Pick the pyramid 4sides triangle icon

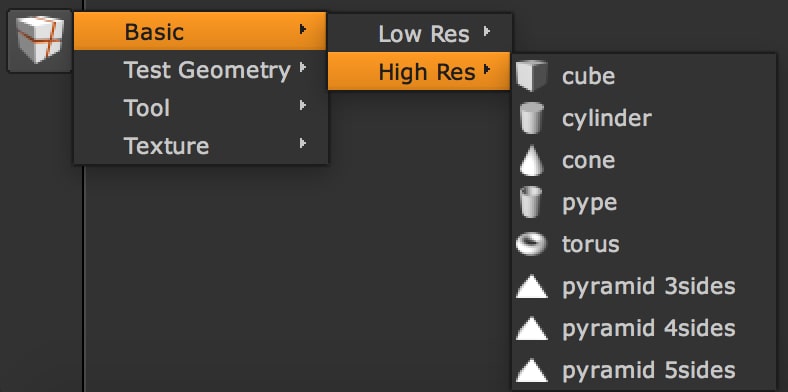pos(532,329)
